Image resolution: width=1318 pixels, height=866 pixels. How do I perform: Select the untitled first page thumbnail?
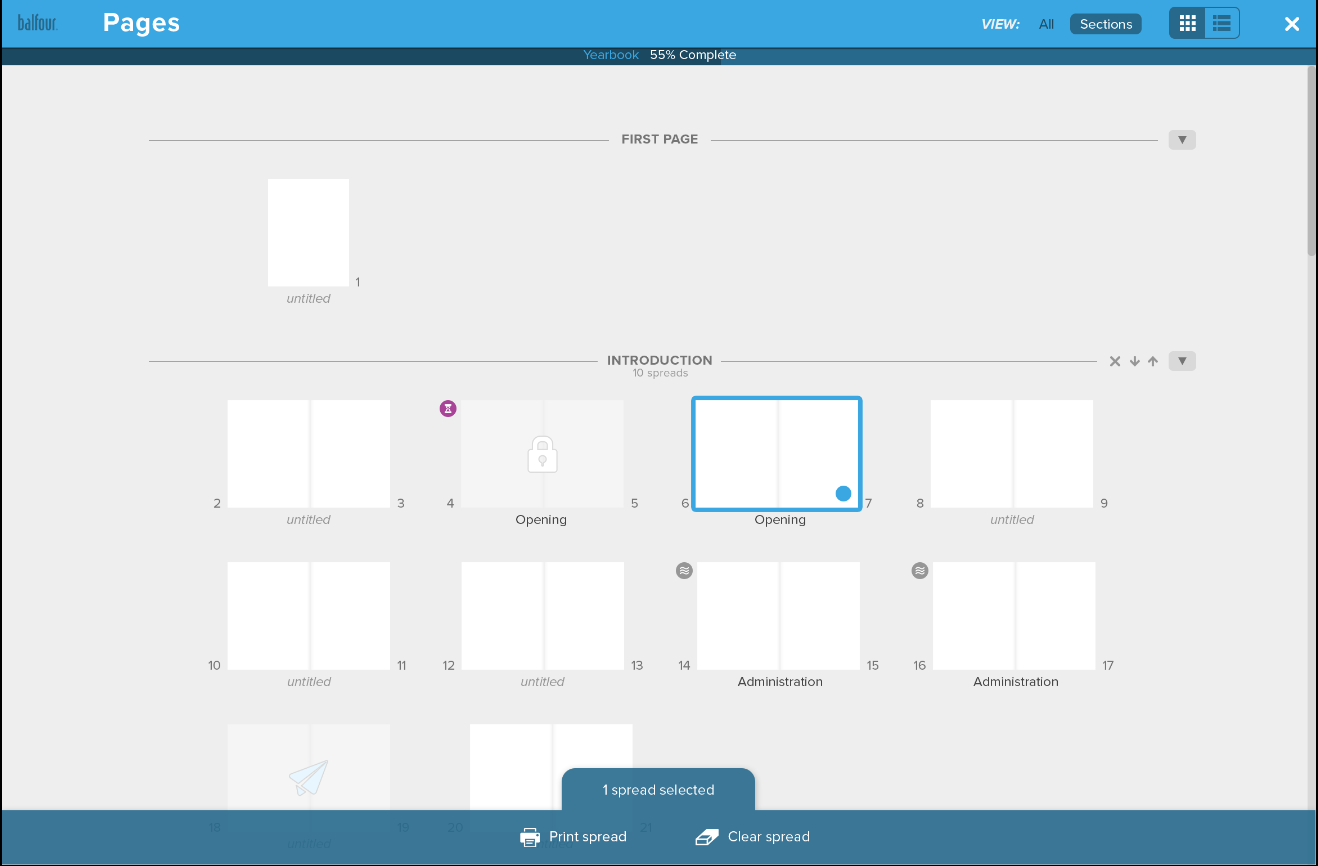pyautogui.click(x=308, y=233)
